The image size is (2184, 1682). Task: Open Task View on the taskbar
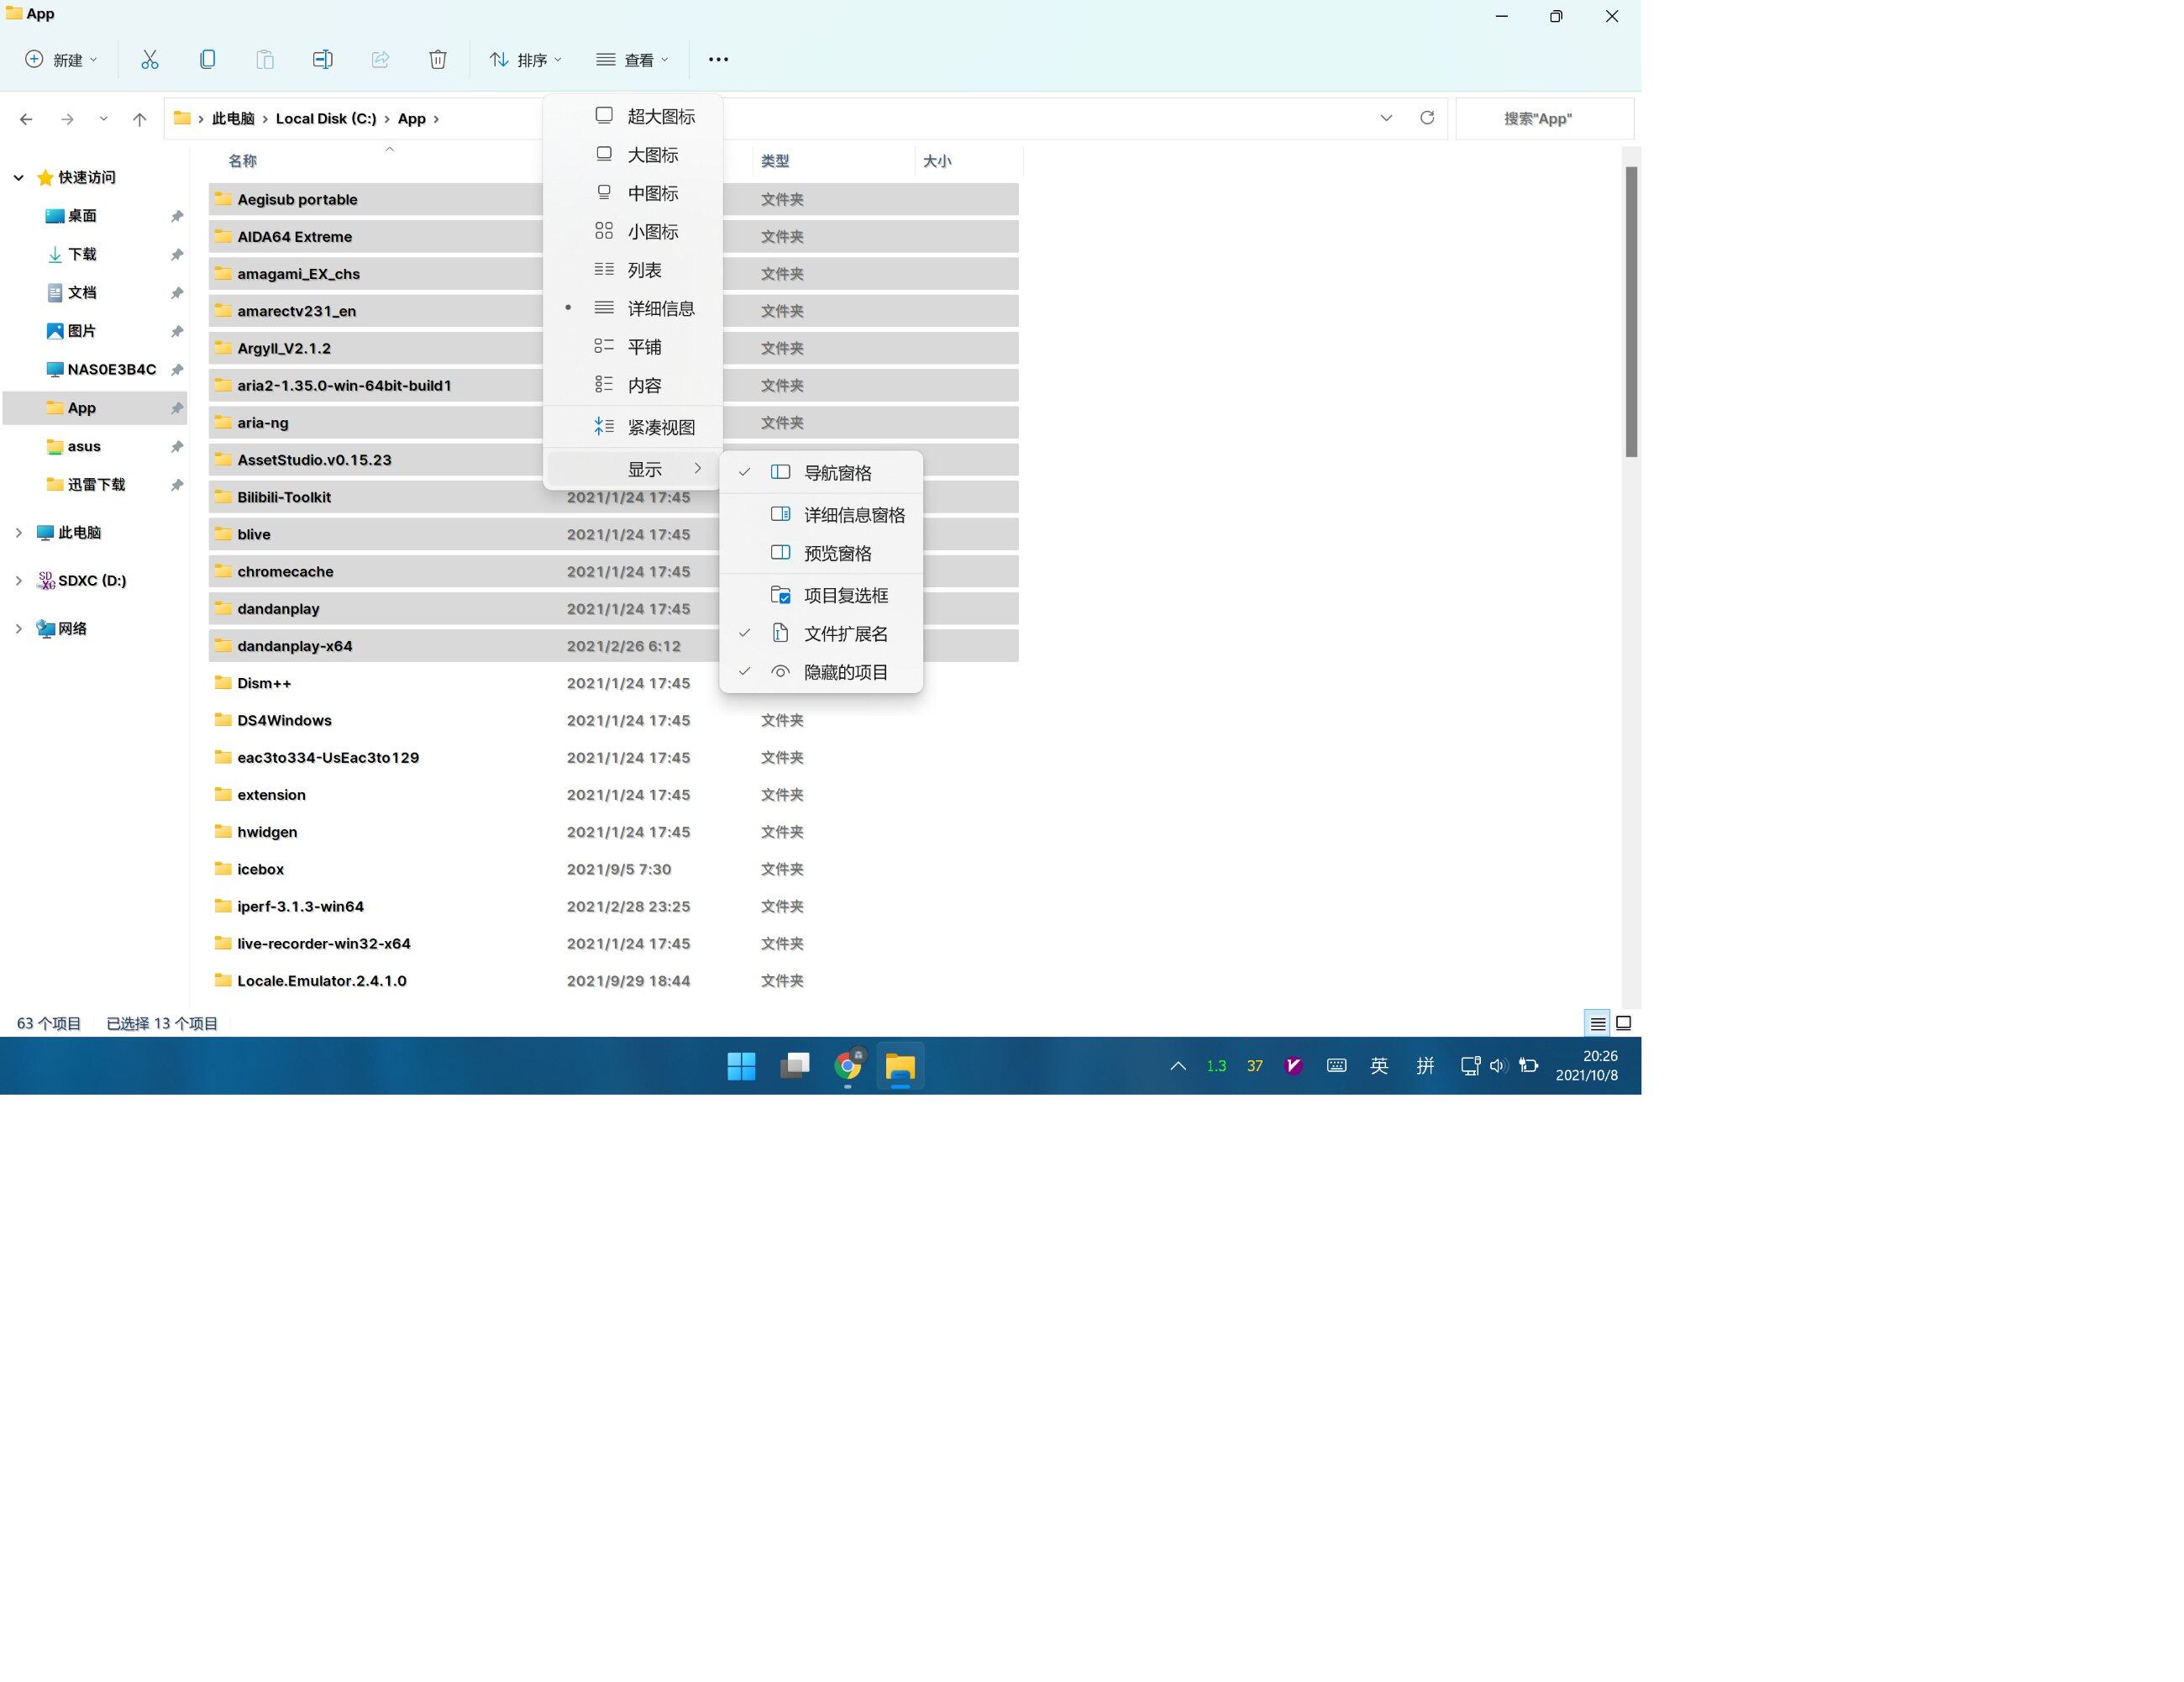[795, 1066]
